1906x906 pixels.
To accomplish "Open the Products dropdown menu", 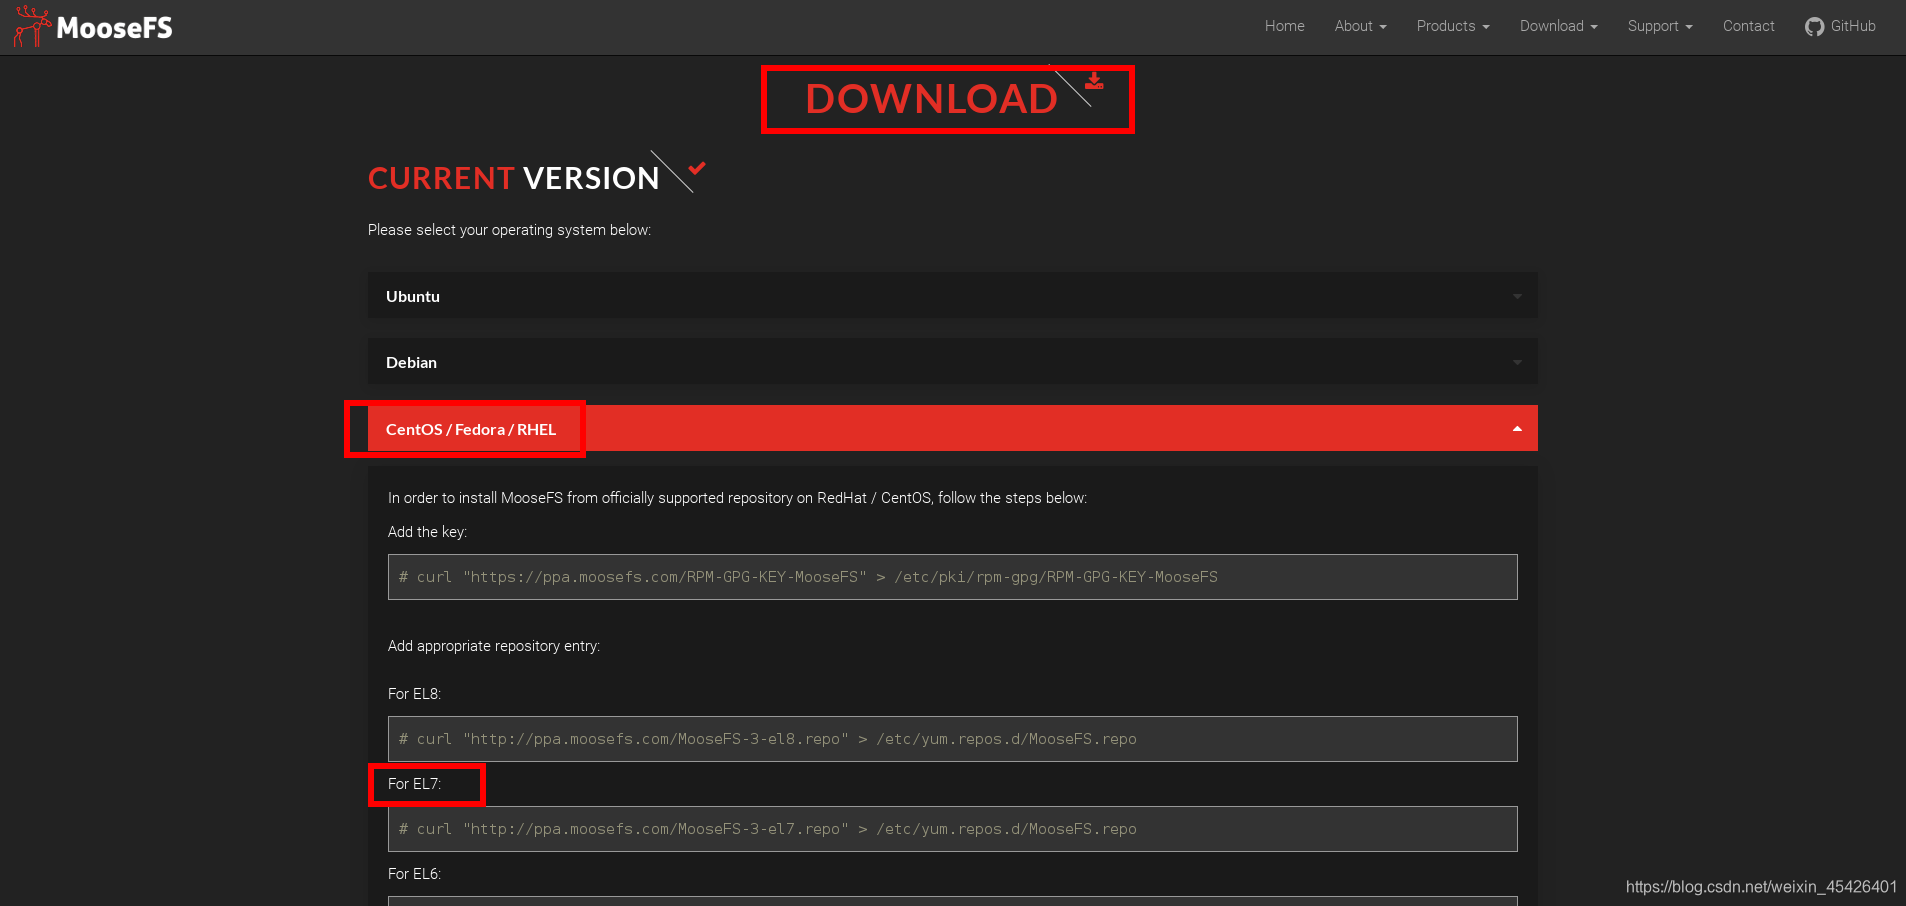I will [1453, 26].
